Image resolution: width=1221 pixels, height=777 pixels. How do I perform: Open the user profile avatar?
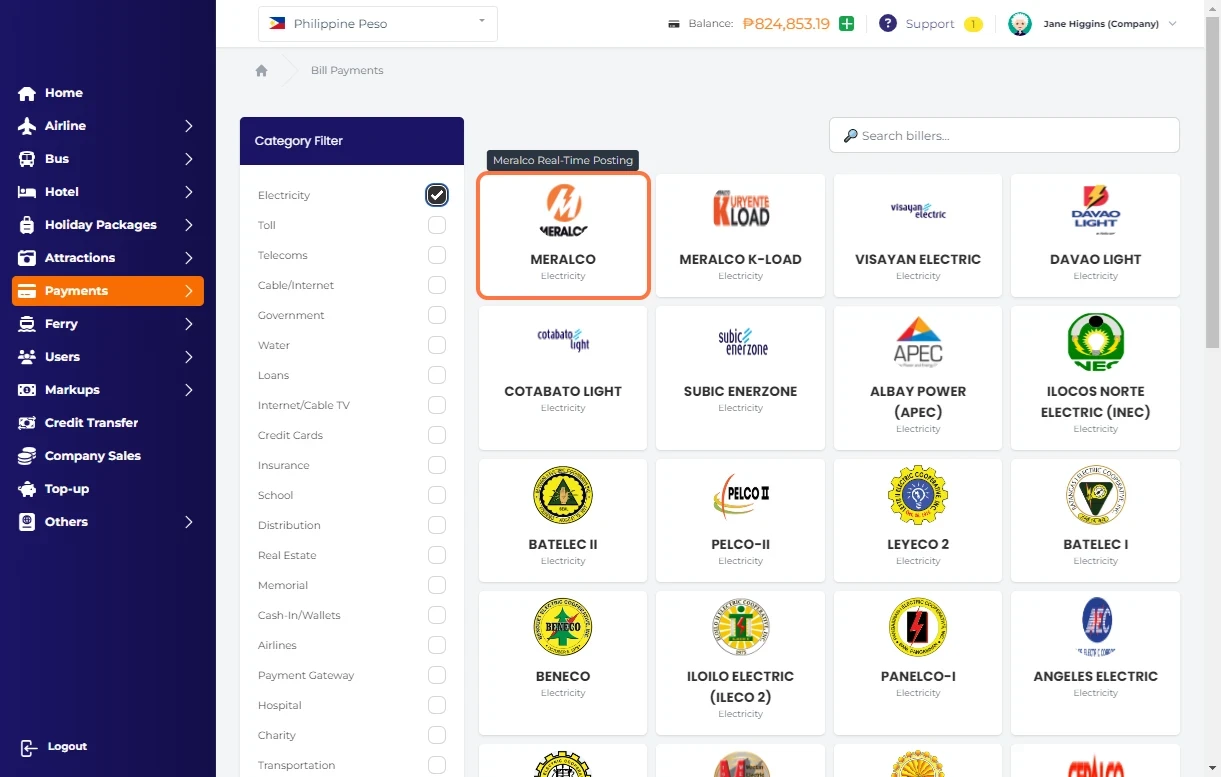tap(1019, 24)
